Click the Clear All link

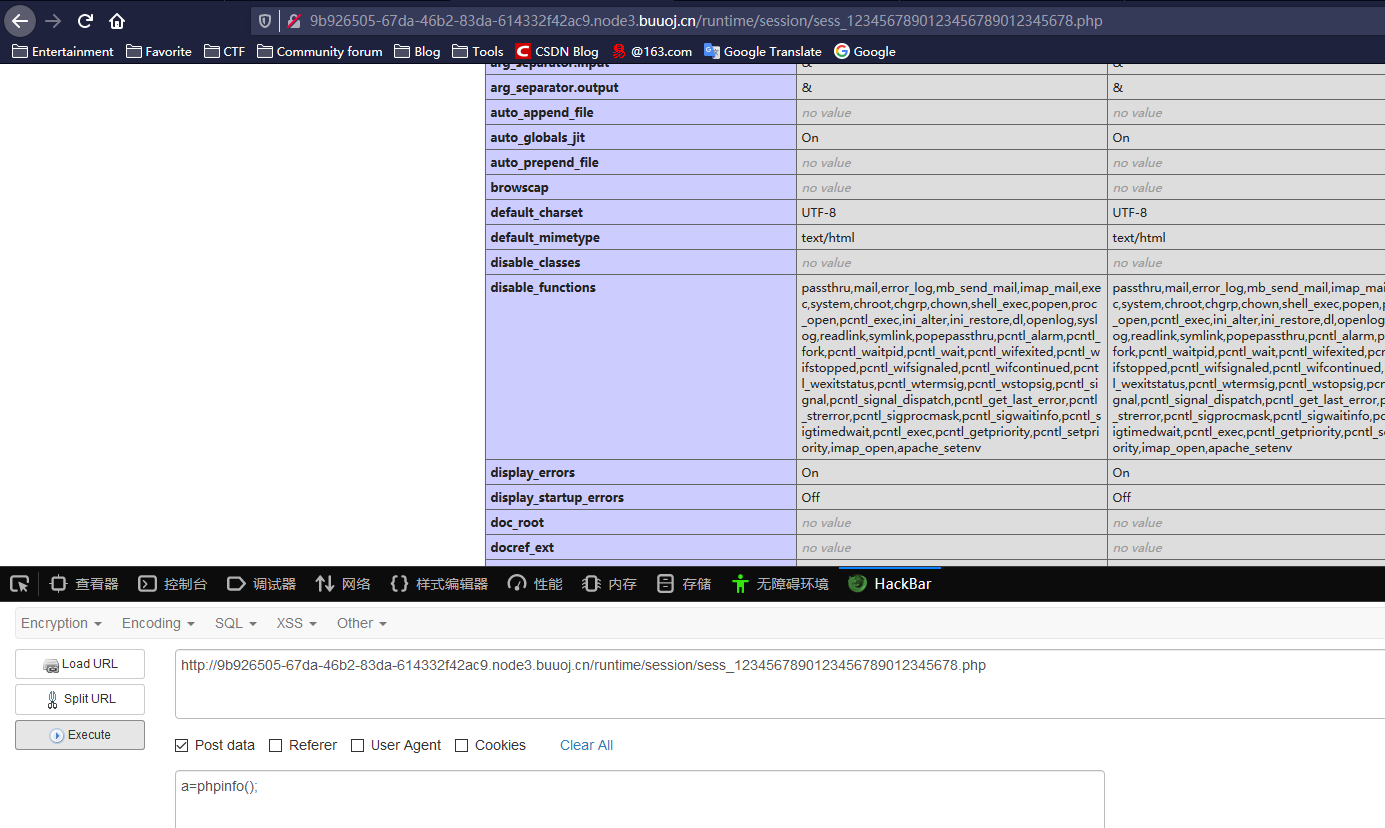coord(586,745)
